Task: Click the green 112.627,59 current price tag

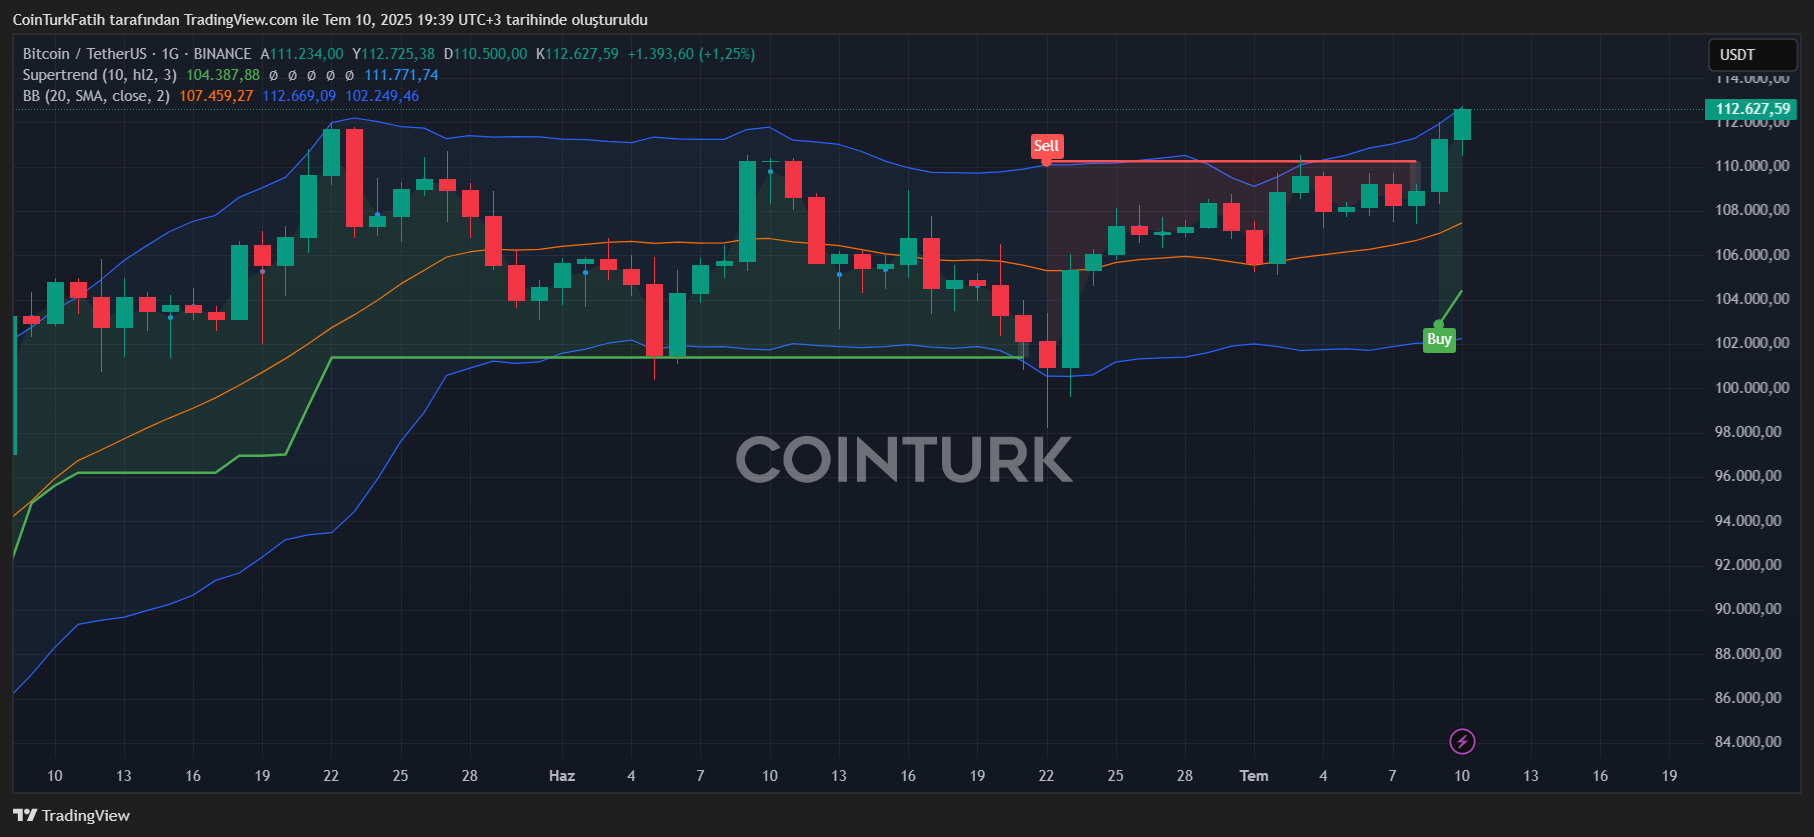Action: (1752, 109)
